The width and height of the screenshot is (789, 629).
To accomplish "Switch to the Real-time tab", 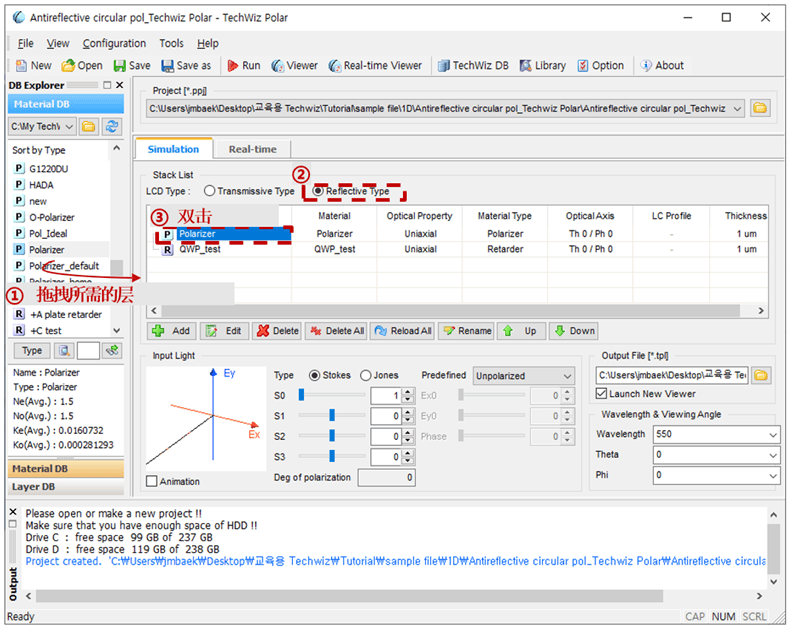I will pyautogui.click(x=252, y=149).
